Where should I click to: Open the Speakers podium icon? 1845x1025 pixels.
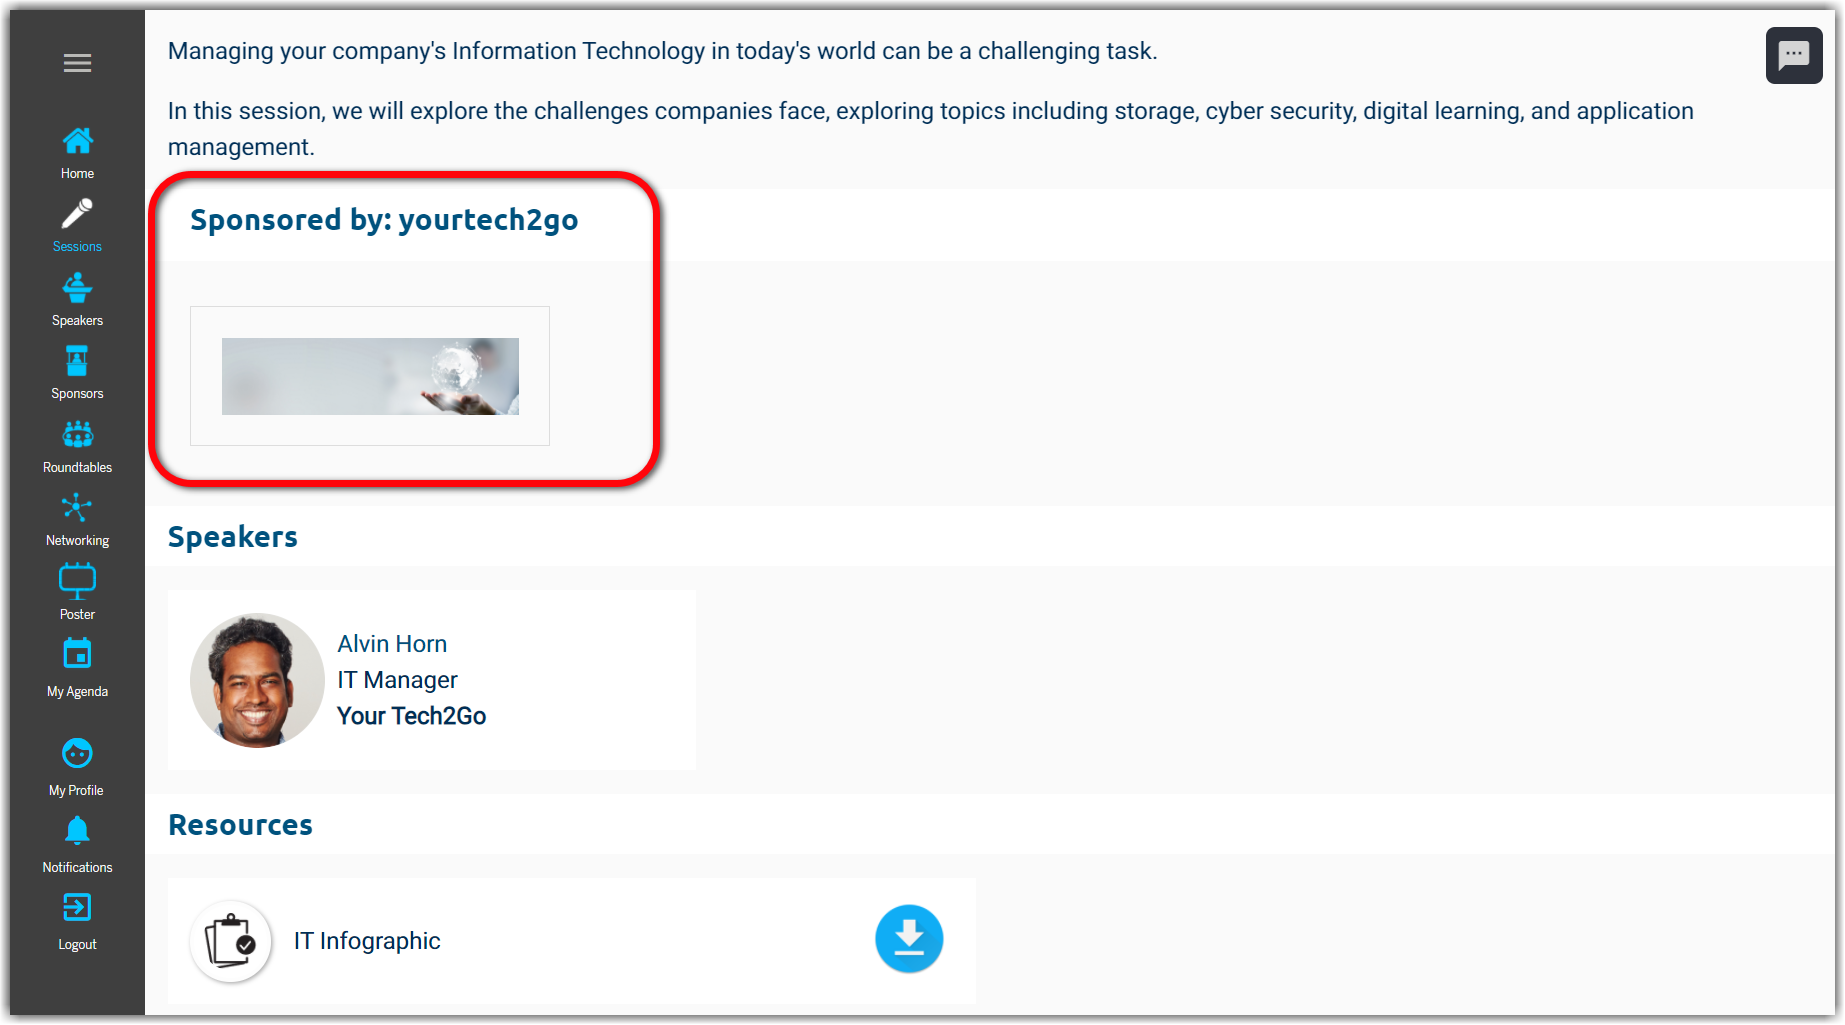pos(77,288)
